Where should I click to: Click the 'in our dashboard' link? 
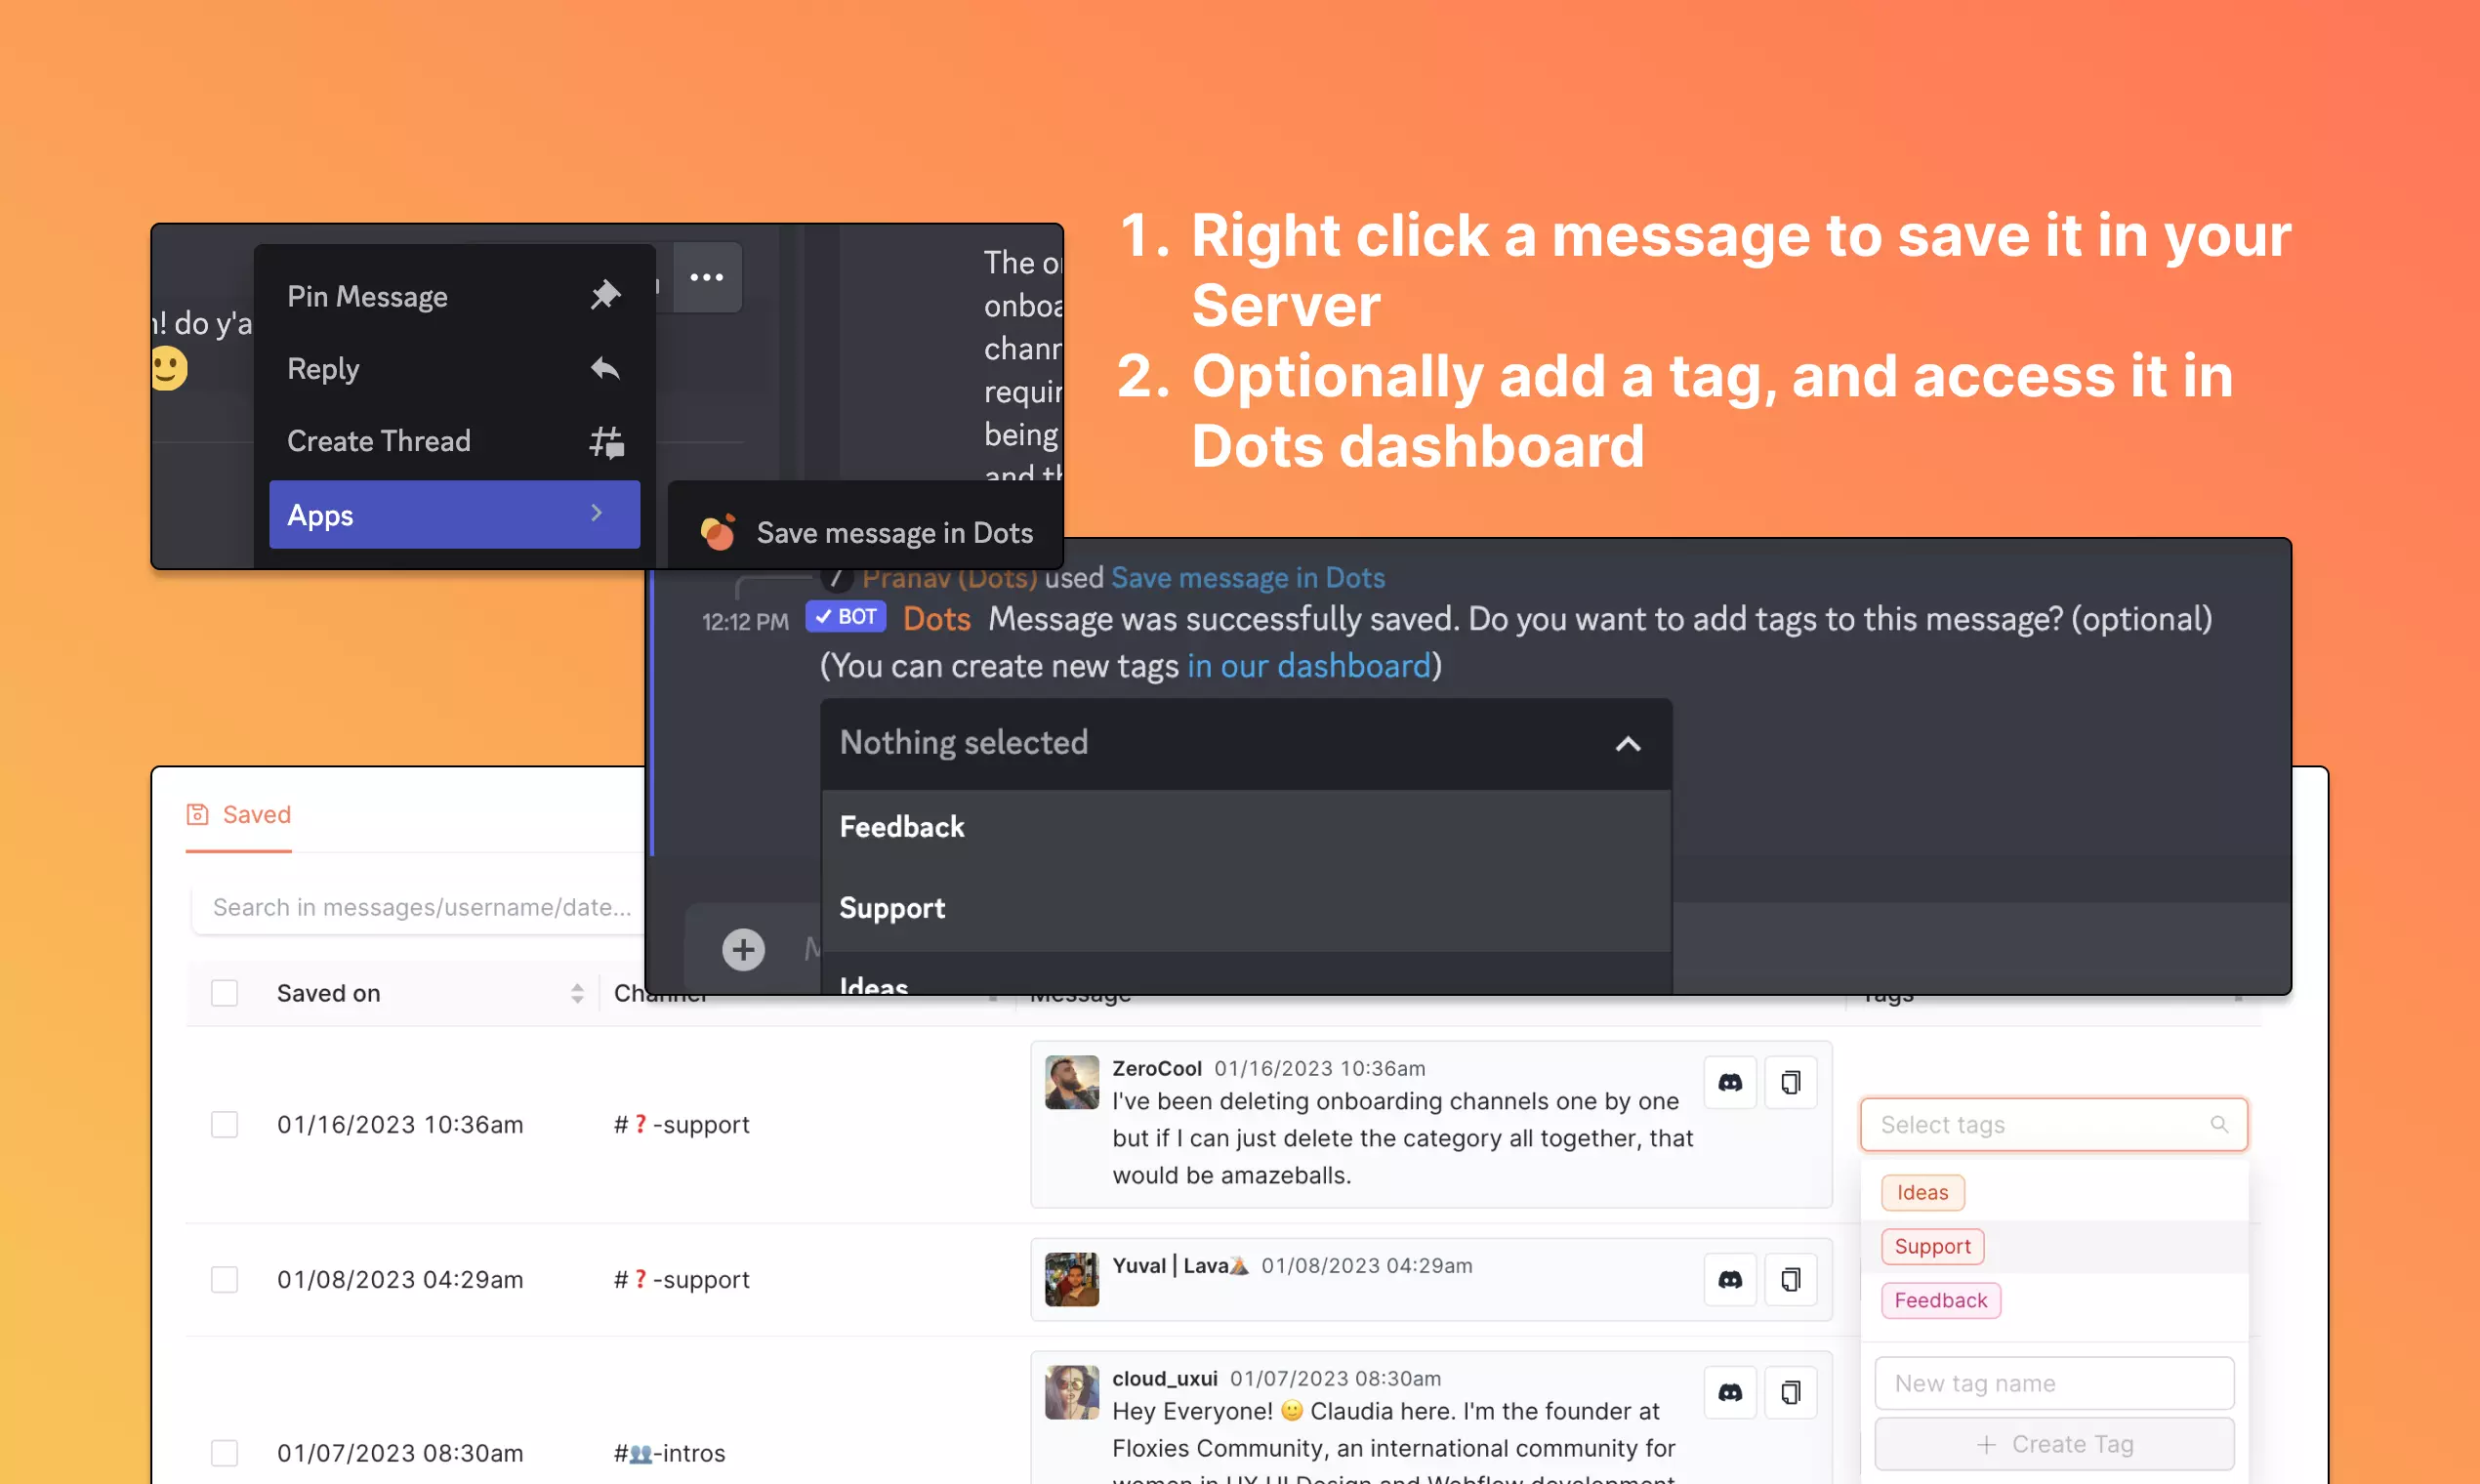(1309, 665)
